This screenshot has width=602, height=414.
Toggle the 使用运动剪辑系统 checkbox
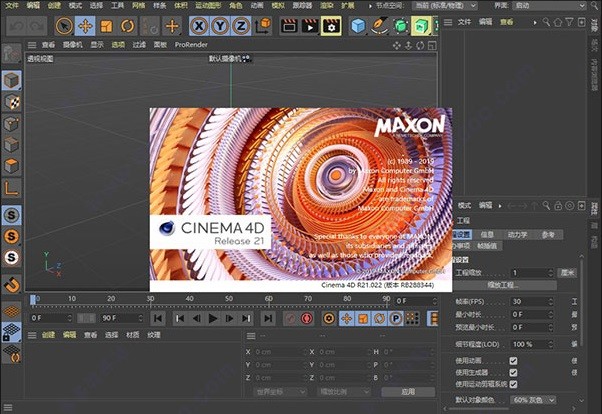pyautogui.click(x=513, y=384)
